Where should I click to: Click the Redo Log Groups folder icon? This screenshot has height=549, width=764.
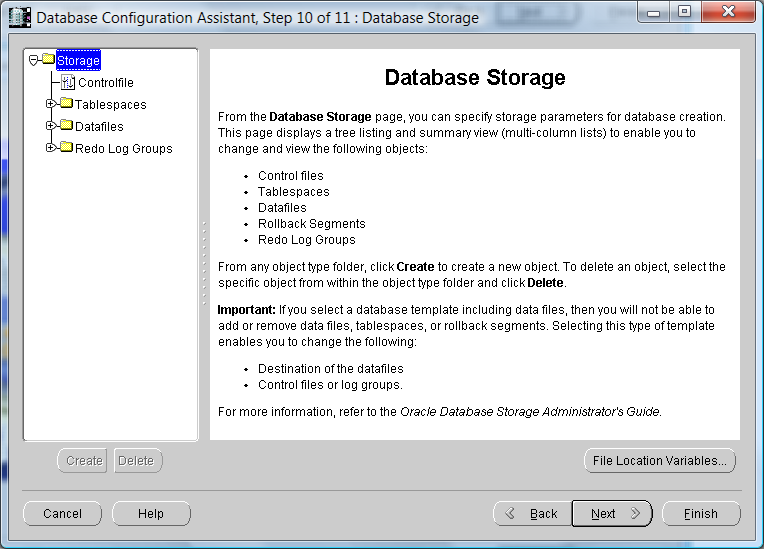(x=67, y=147)
